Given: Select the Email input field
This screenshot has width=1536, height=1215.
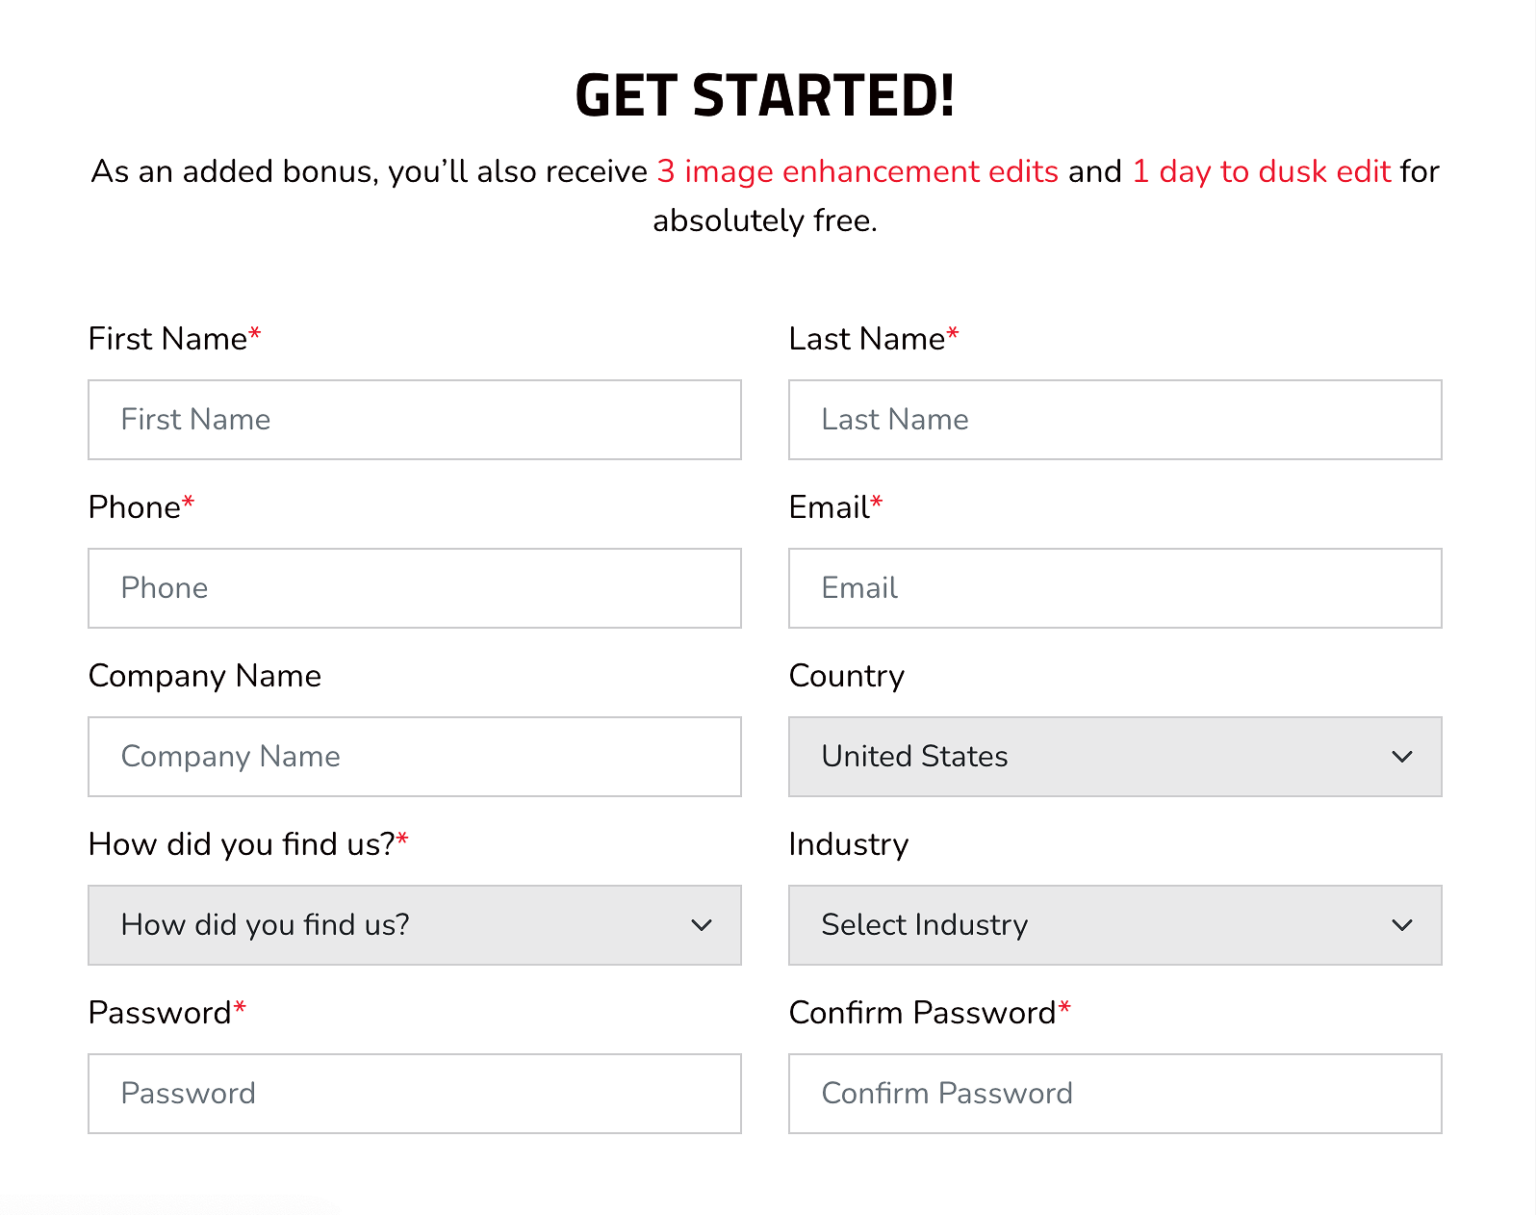Looking at the screenshot, I should 1114,588.
